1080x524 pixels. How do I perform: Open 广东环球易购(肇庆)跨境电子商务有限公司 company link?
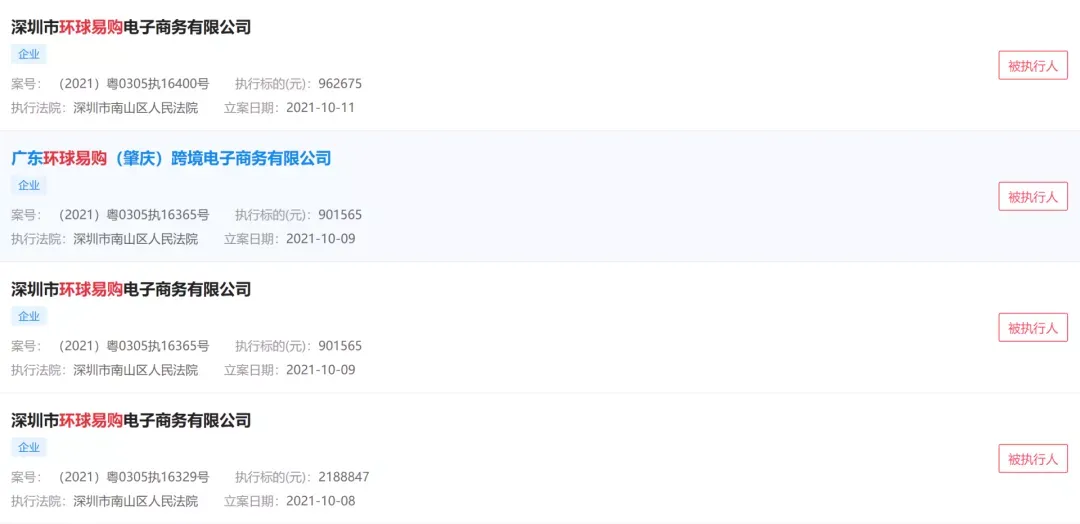[171, 158]
